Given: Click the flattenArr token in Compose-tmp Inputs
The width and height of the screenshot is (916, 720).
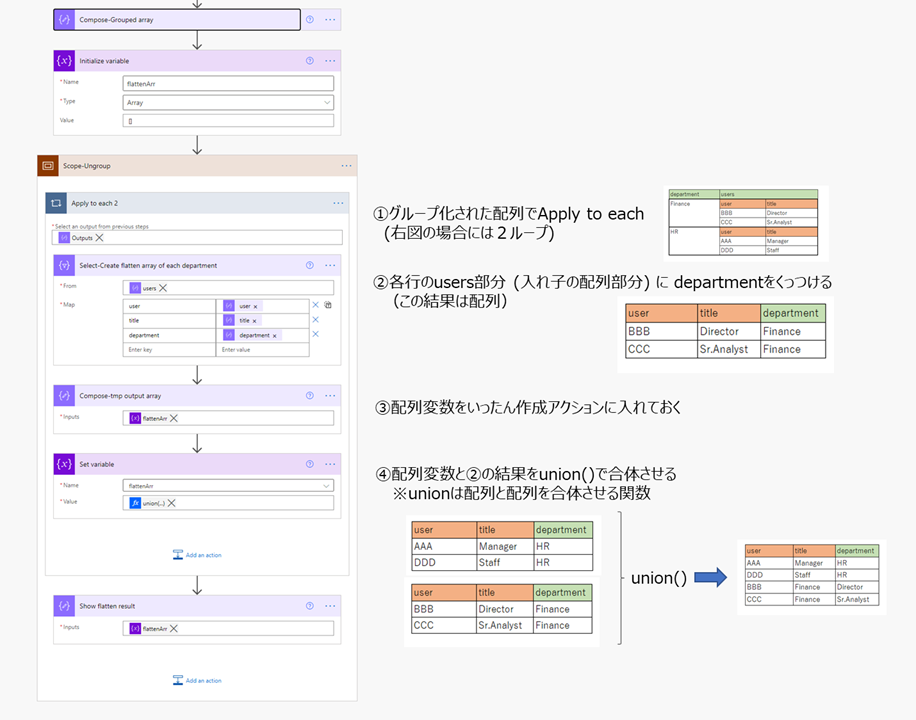Looking at the screenshot, I should pyautogui.click(x=151, y=418).
